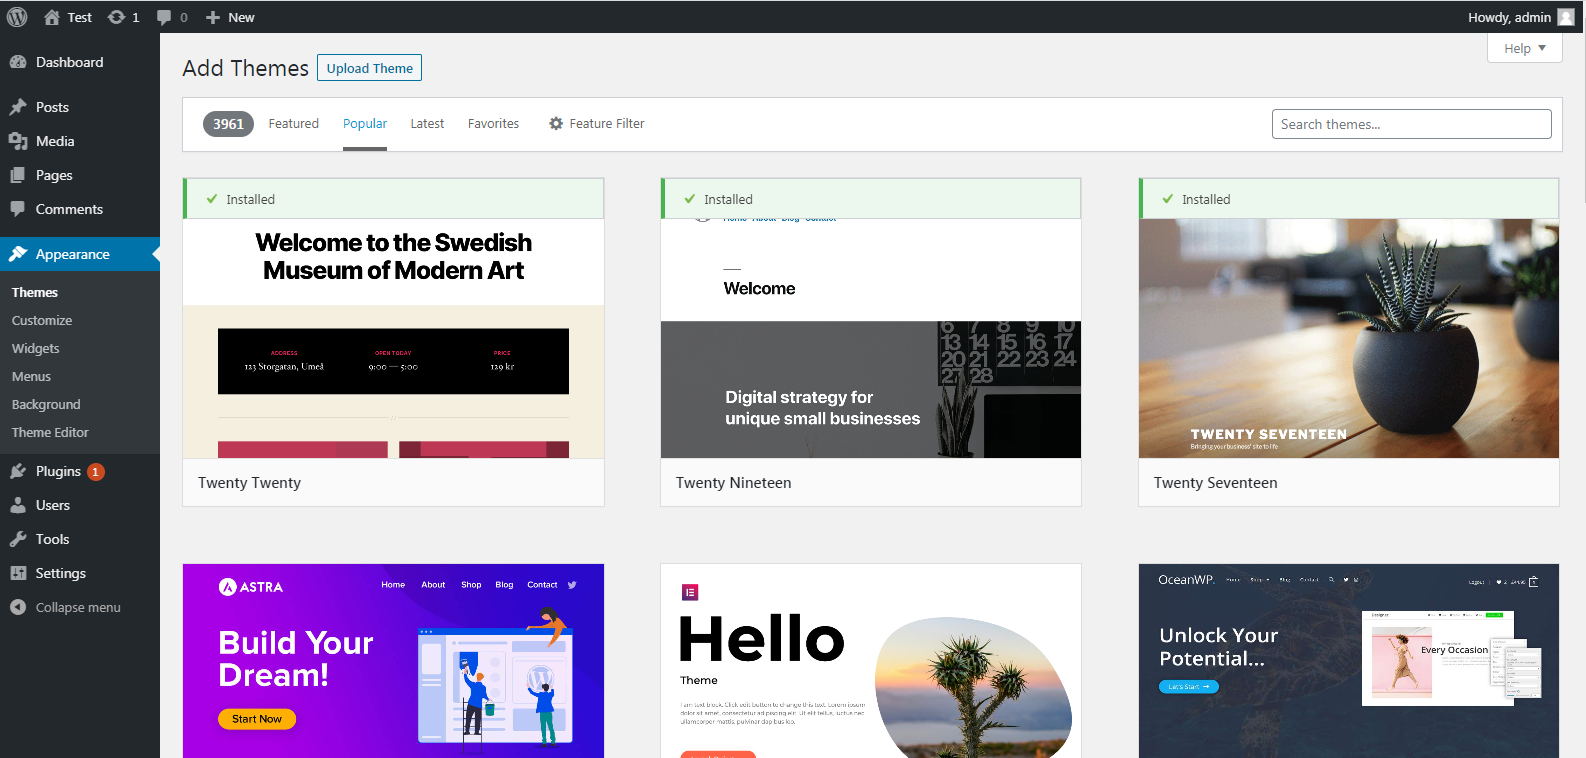
Task: Open the Test site home icon
Action: pyautogui.click(x=52, y=17)
